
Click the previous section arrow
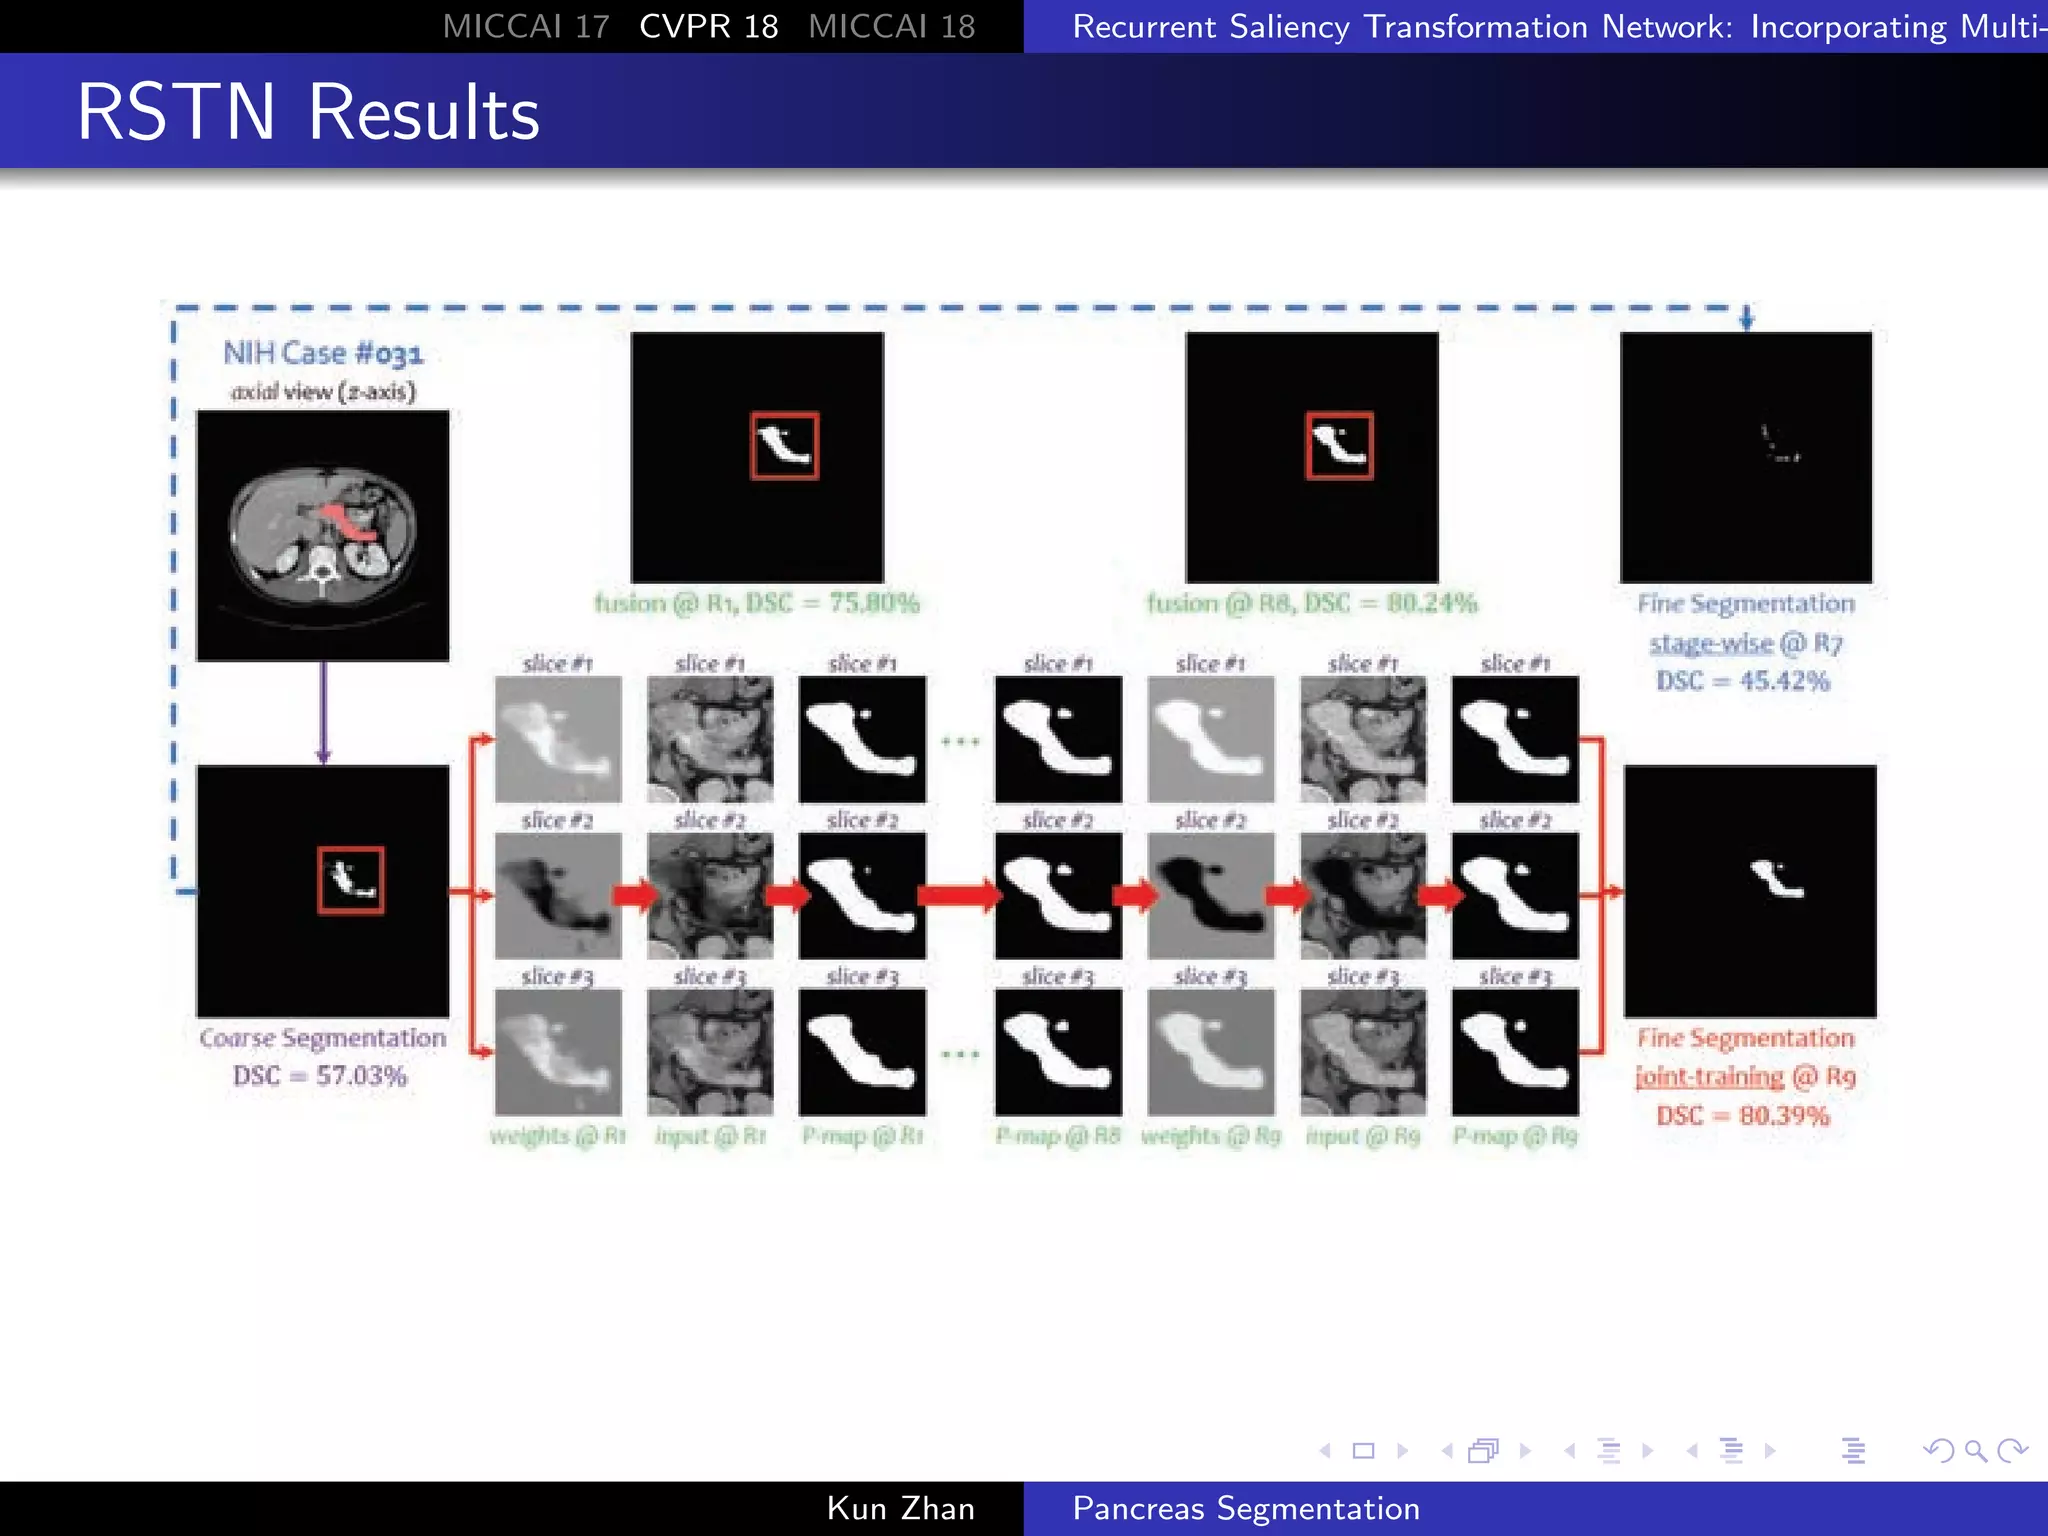[1692, 1451]
